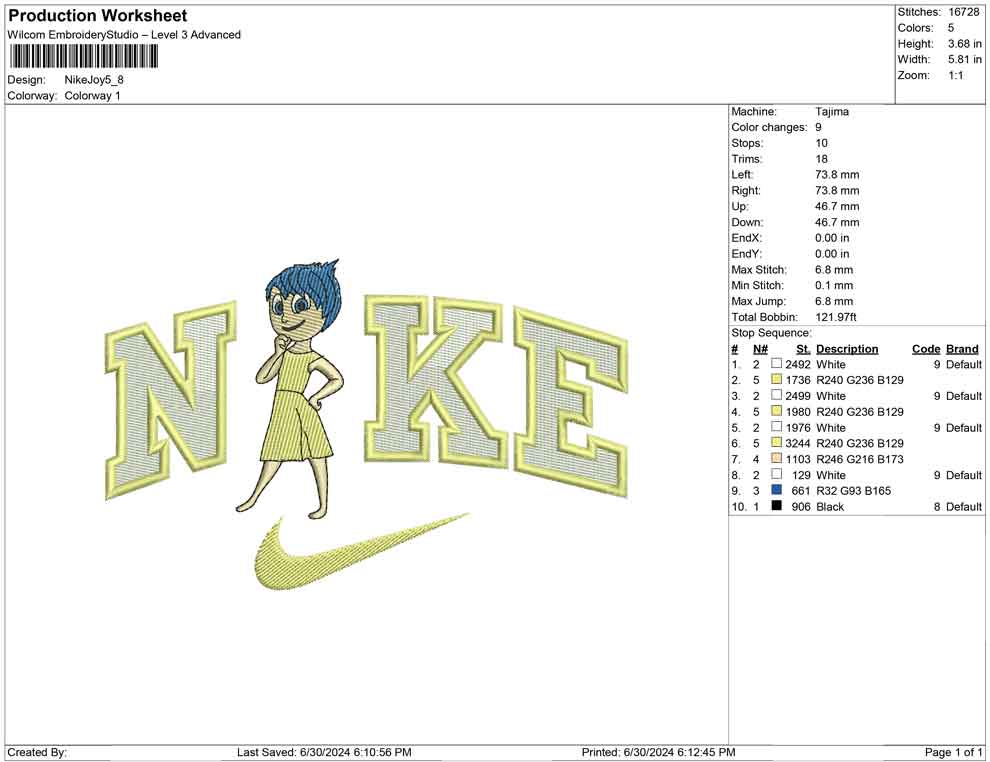This screenshot has width=990, height=762.
Task: Click the stitches count '16728'
Action: (x=963, y=12)
